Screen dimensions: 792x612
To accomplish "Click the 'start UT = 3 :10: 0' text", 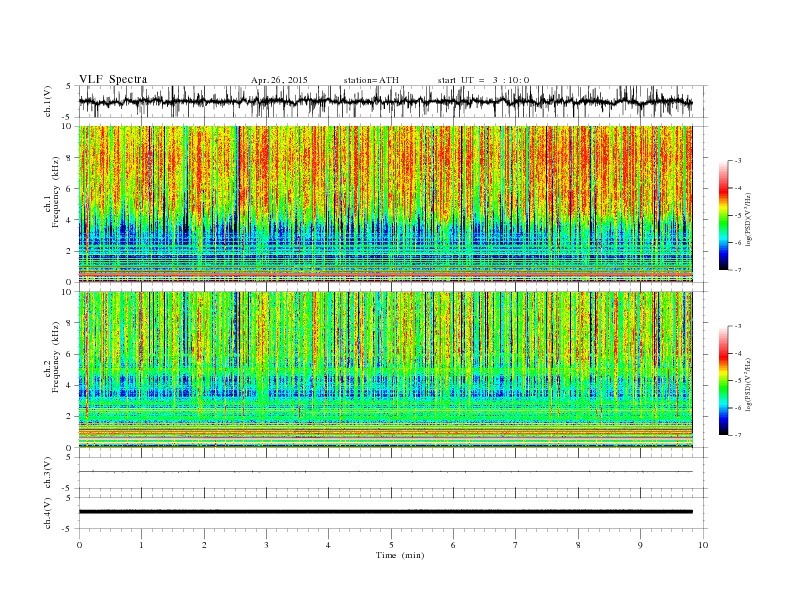I will 483,80.
